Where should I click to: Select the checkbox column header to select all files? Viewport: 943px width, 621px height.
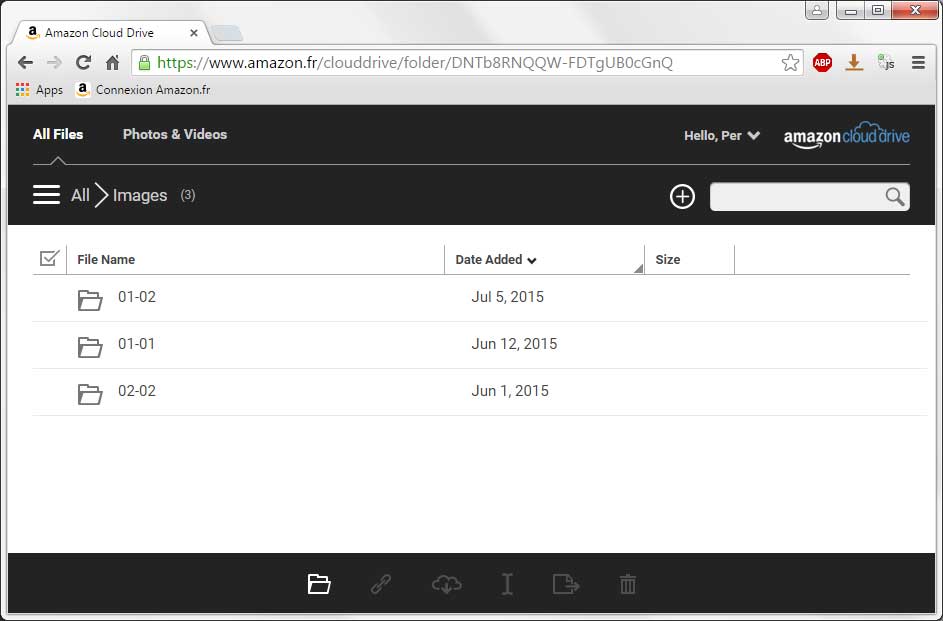click(50, 258)
